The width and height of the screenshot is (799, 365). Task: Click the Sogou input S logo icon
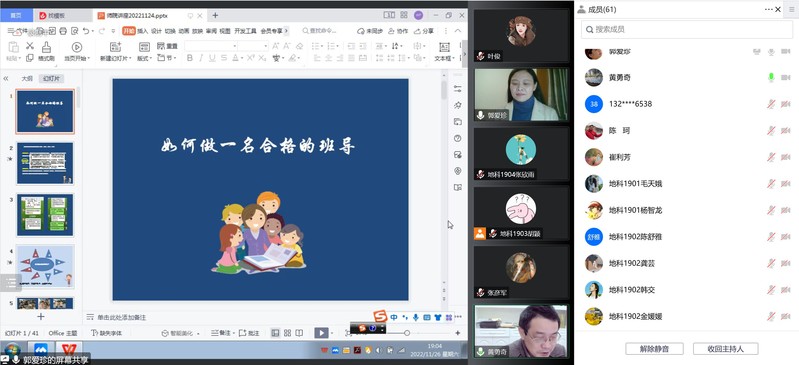pyautogui.click(x=380, y=317)
